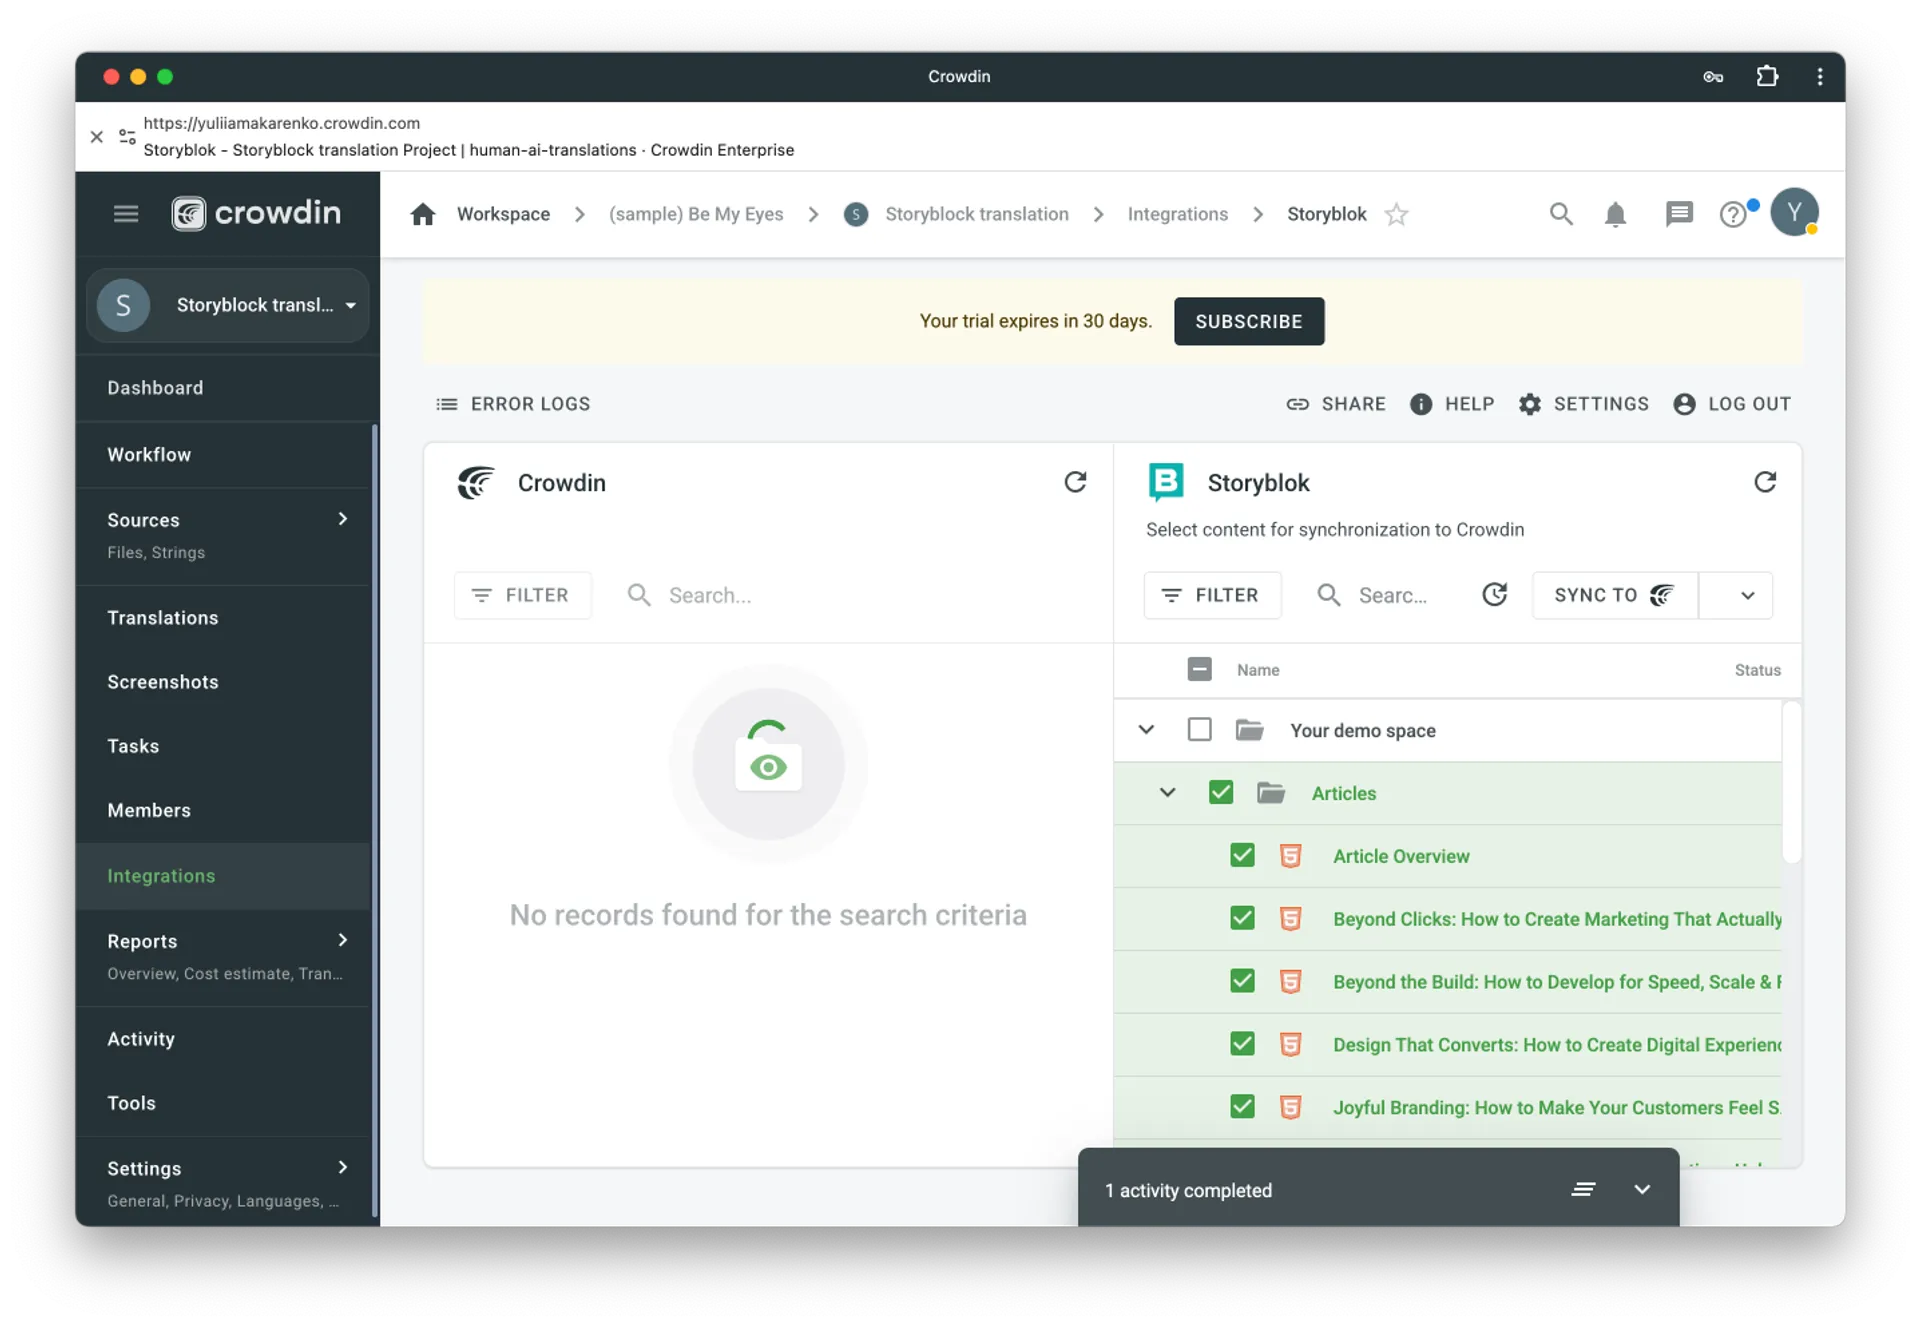The height and width of the screenshot is (1325, 1920).
Task: Open integration SETTINGS
Action: (x=1584, y=404)
